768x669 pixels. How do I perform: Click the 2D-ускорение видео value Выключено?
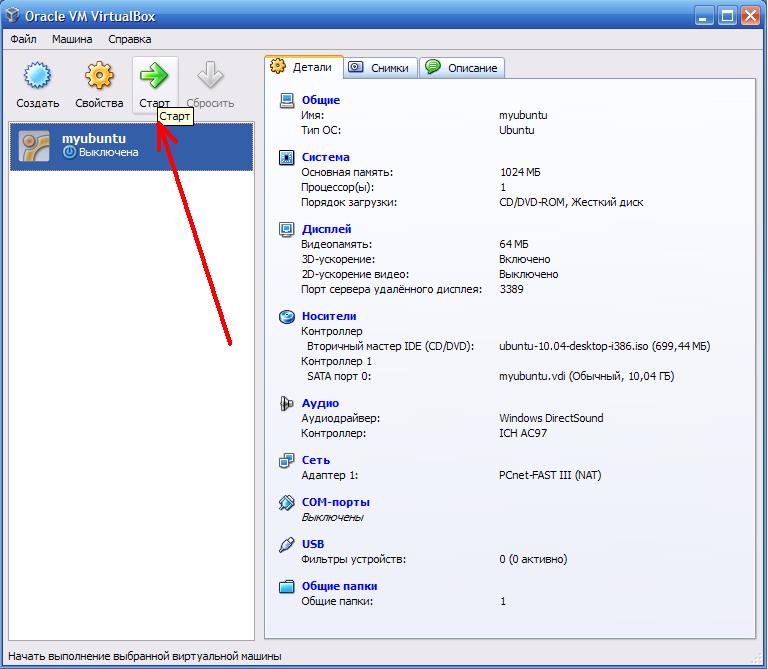(528, 275)
